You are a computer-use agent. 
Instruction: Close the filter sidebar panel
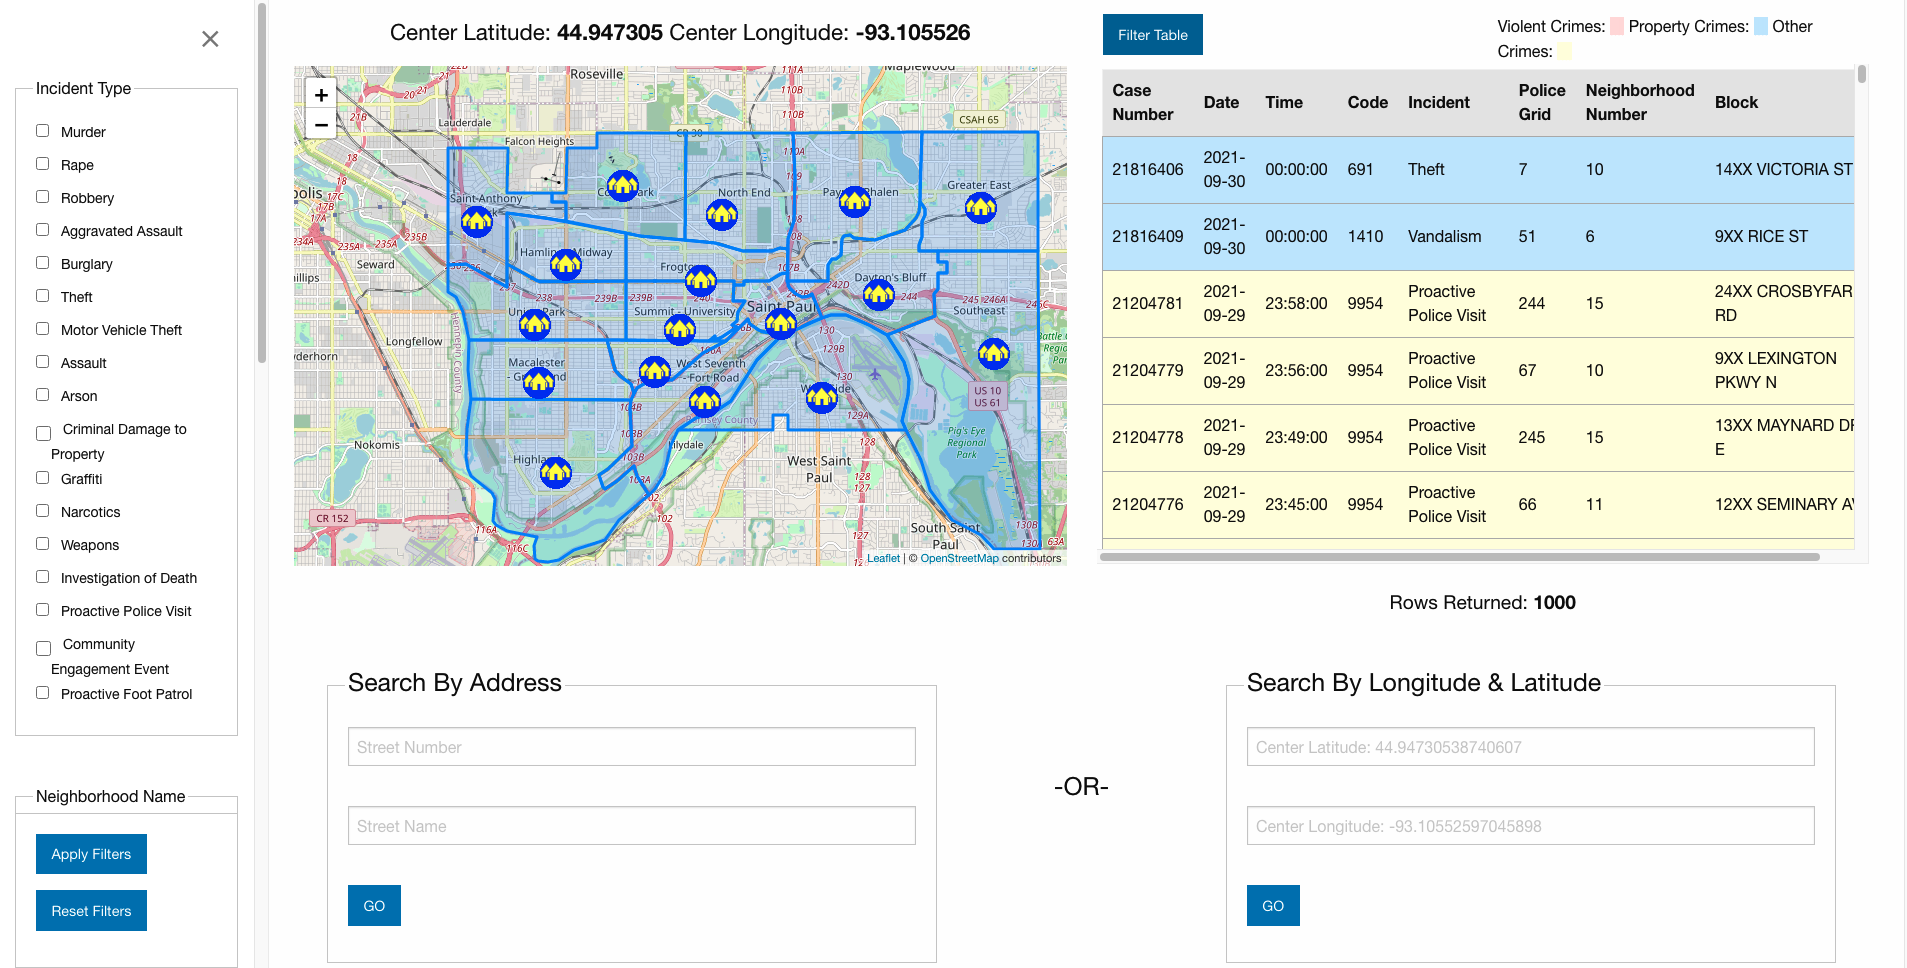(x=210, y=39)
